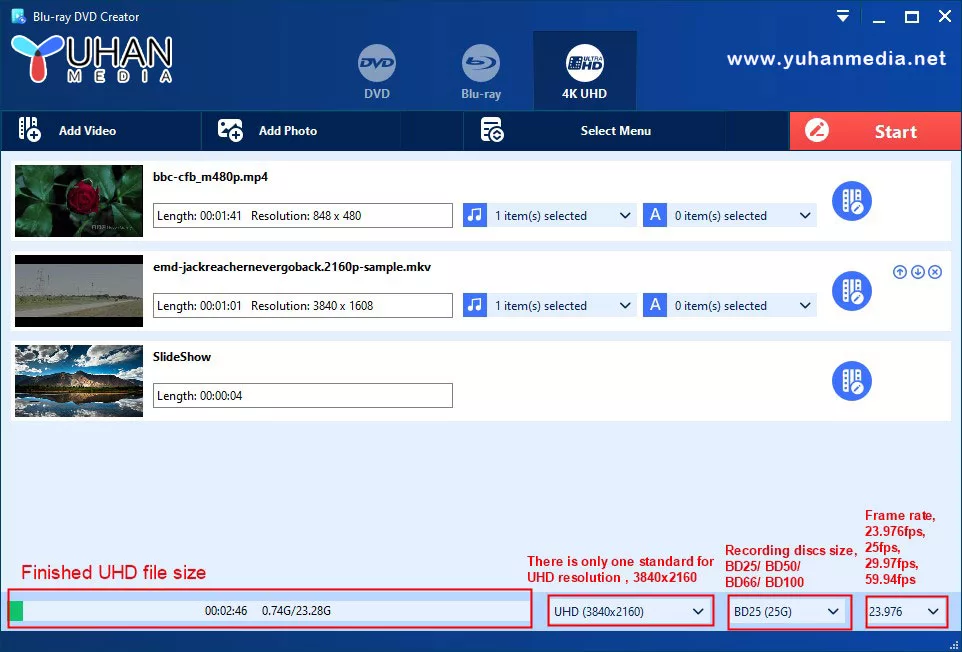962x652 pixels.
Task: Select the 4K UHD mode
Action: point(584,63)
